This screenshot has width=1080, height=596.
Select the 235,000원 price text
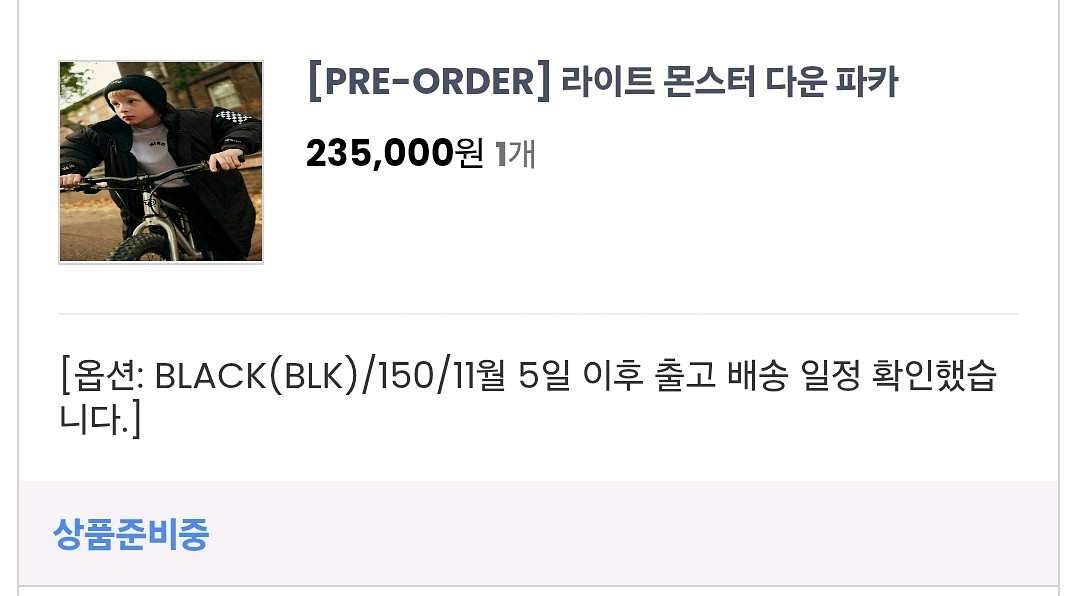coord(395,153)
